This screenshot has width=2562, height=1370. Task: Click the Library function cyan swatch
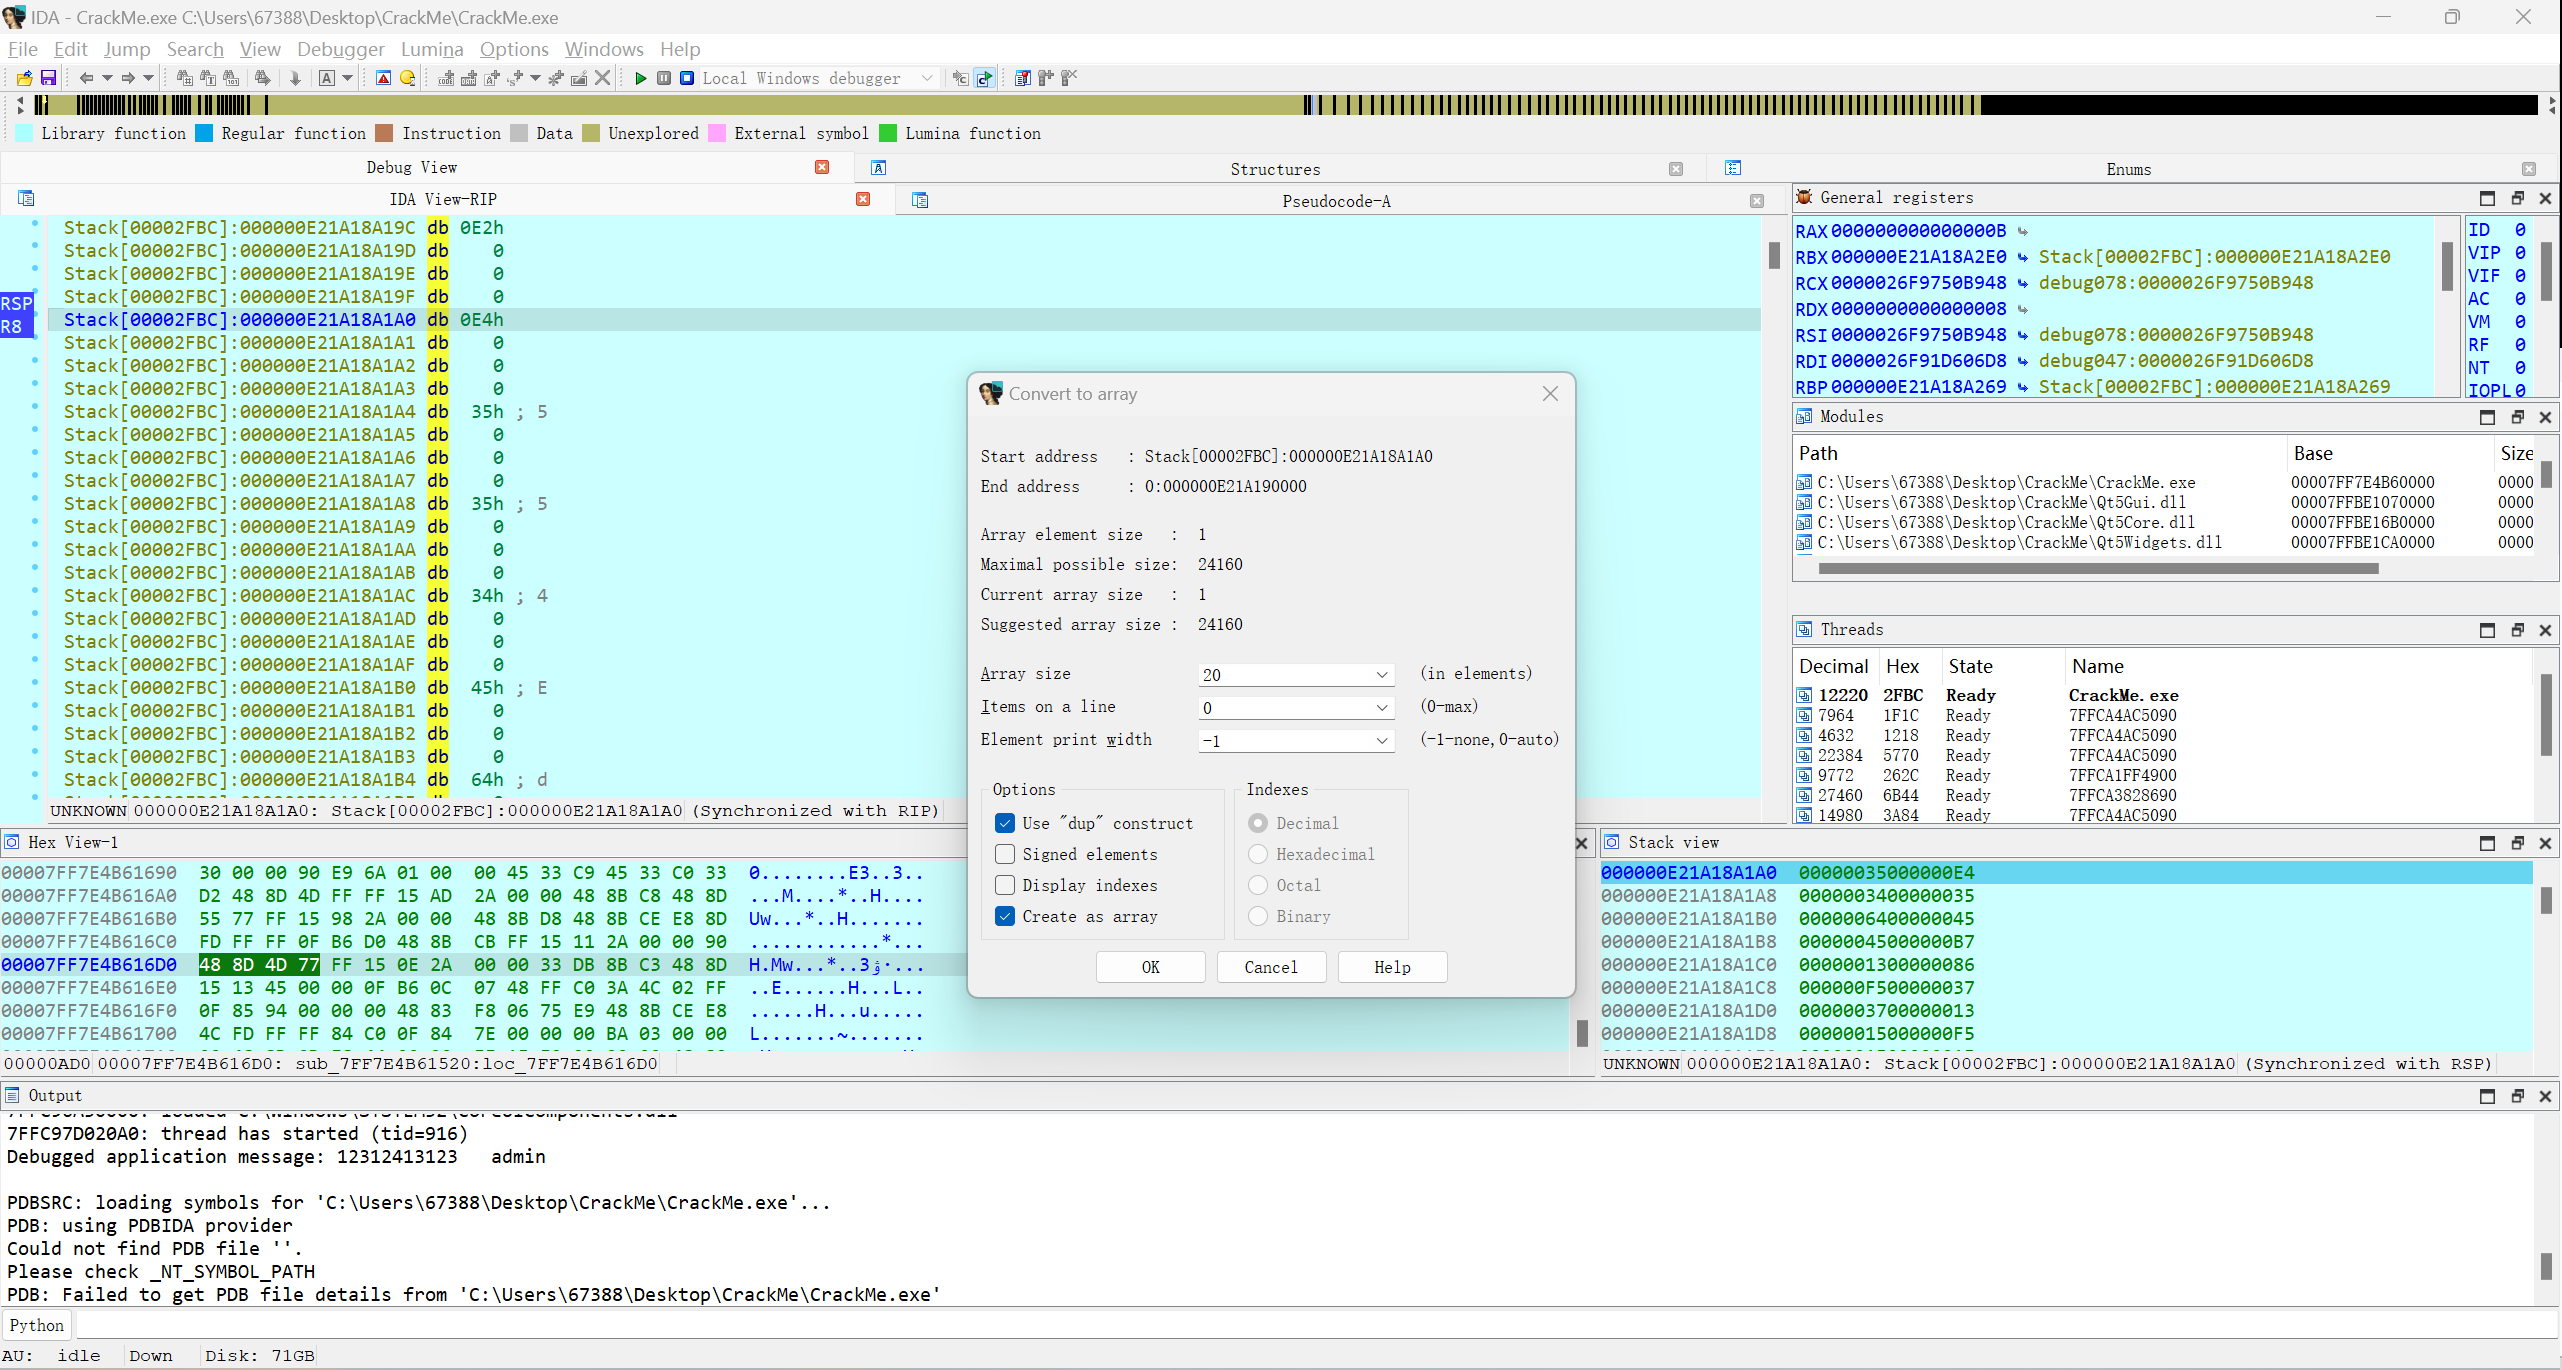tap(25, 133)
